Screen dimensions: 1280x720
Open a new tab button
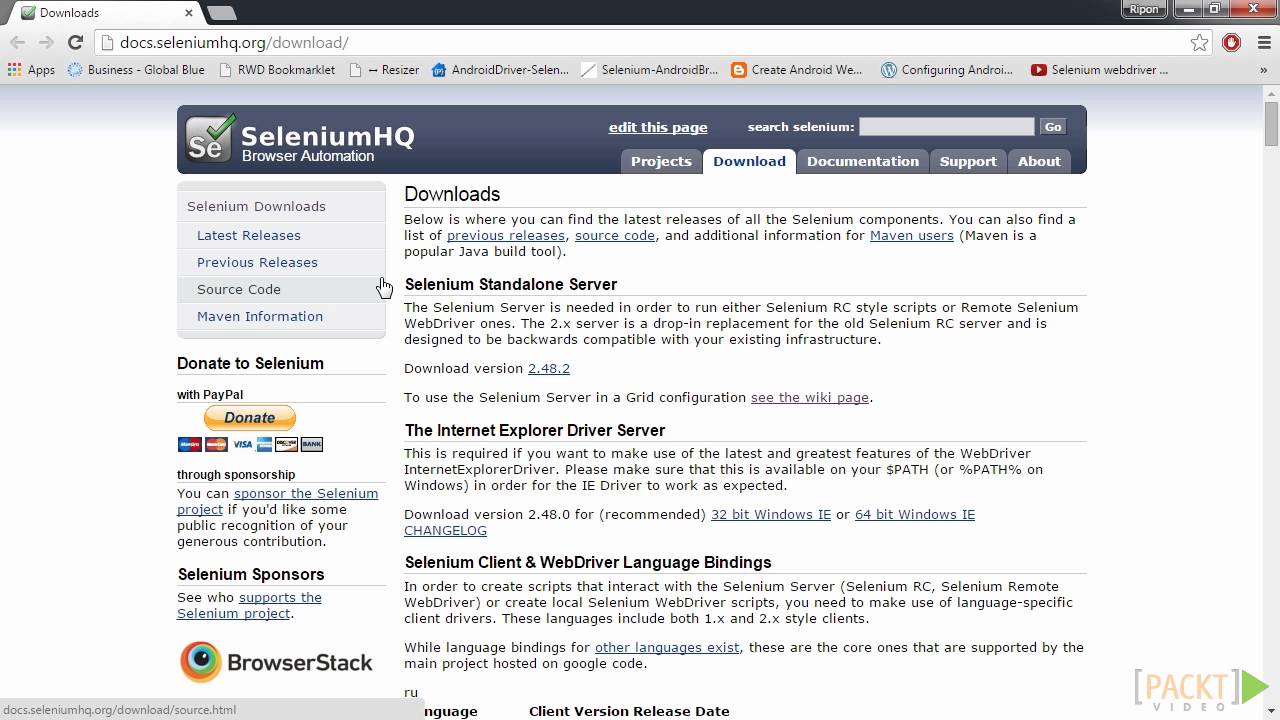coord(221,13)
